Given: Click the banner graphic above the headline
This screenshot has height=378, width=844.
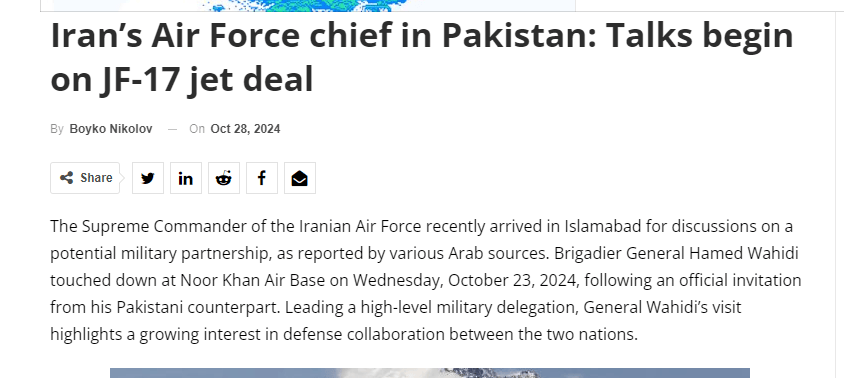Looking at the screenshot, I should tap(308, 5).
